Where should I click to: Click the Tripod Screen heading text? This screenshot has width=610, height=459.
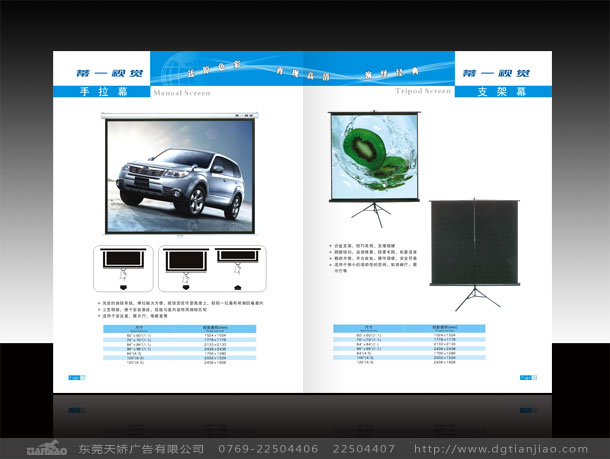(x=425, y=92)
